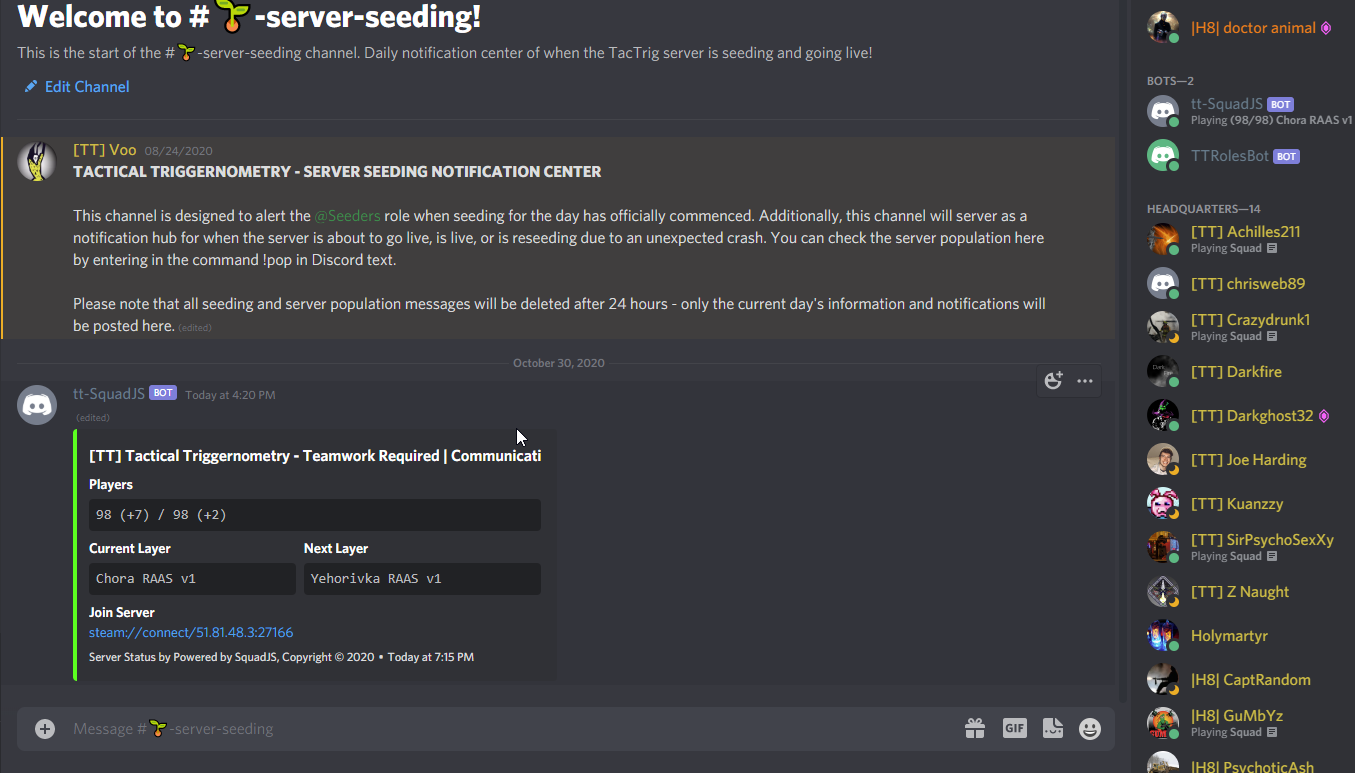The height and width of the screenshot is (773, 1355).
Task: Select |H8| CaptRandom in member list
Action: [x=1247, y=680]
